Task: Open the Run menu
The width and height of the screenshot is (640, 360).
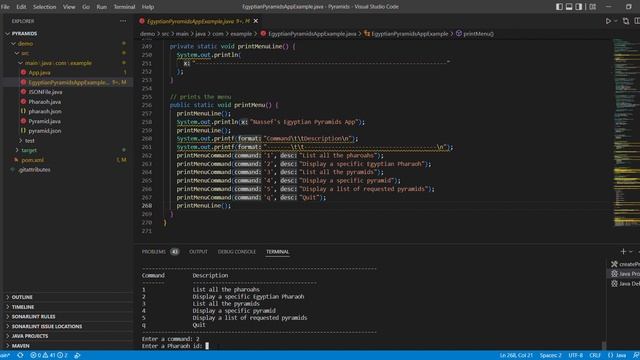Action: (101, 7)
